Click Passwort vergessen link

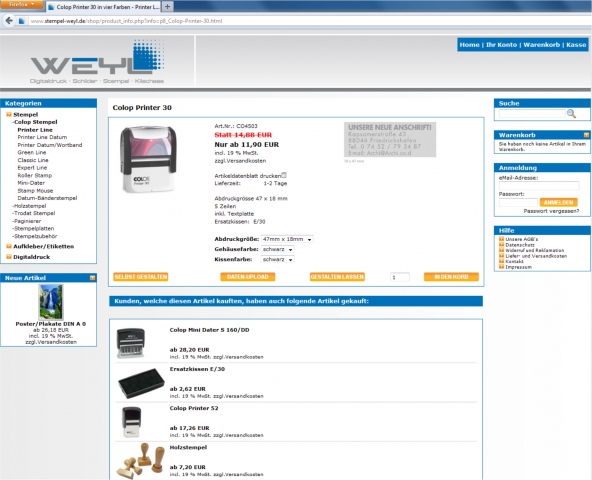(551, 211)
